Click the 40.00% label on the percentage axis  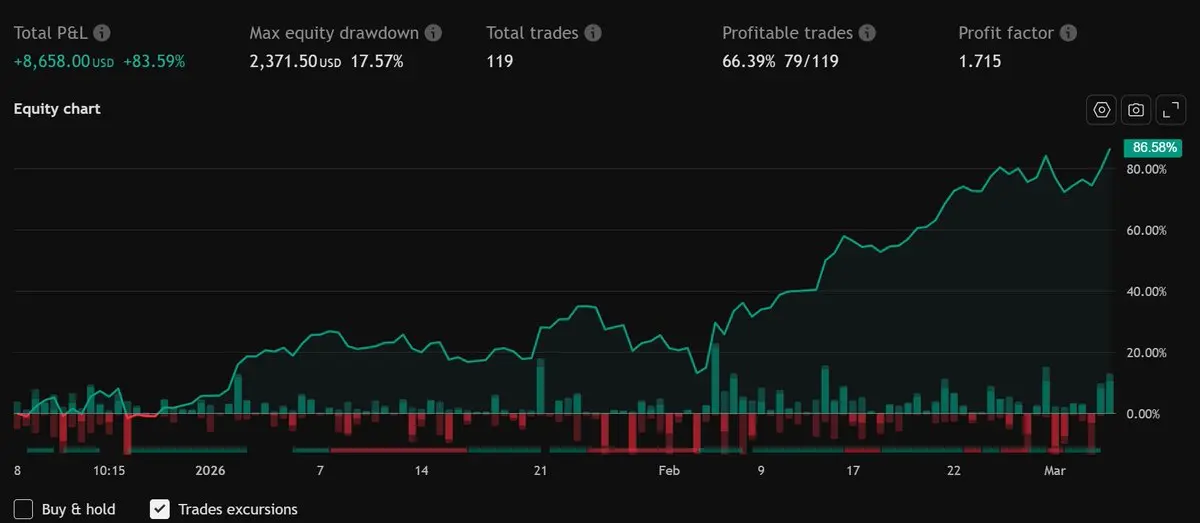point(1147,292)
